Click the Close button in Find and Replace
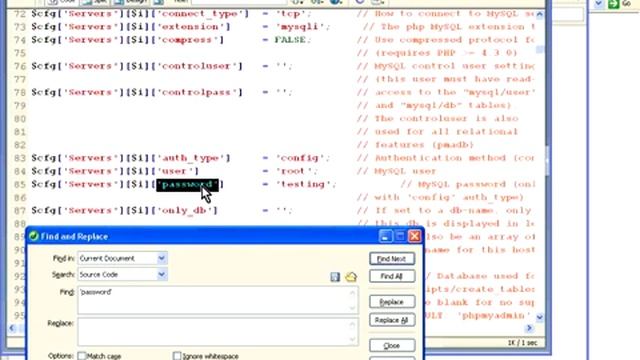The image size is (640, 360). (392, 346)
